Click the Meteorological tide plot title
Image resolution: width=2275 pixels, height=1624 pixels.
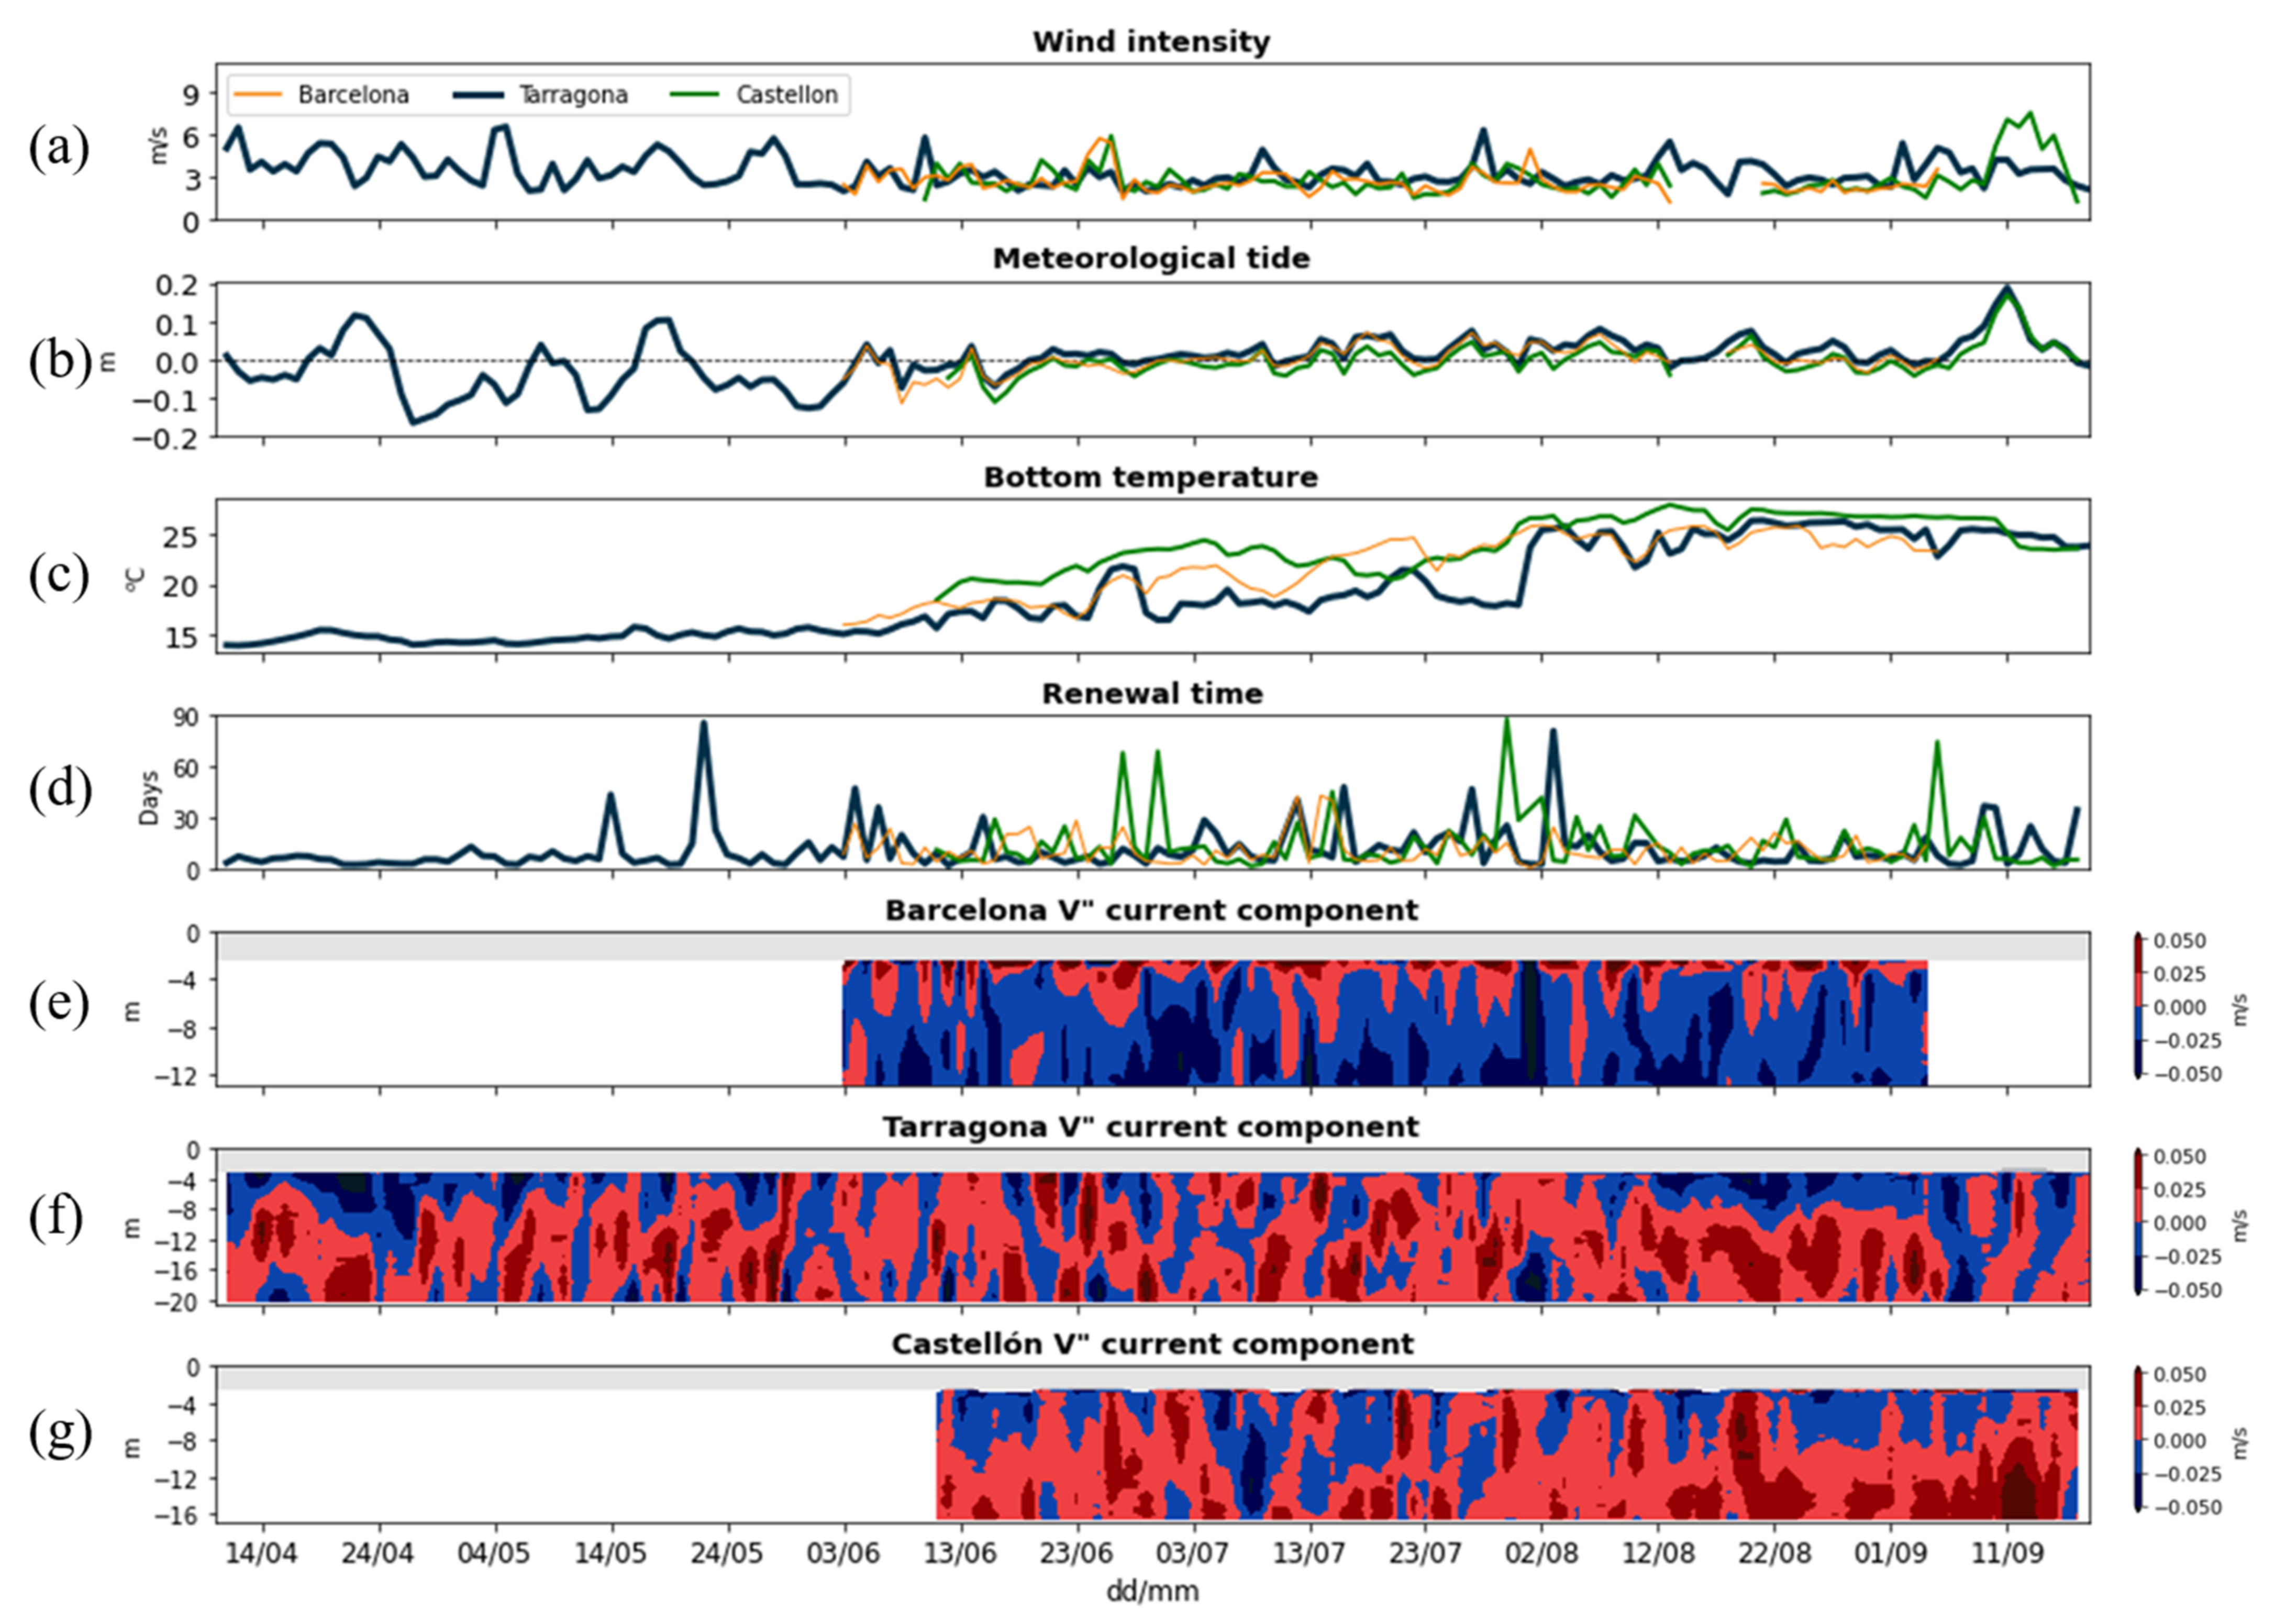[1151, 258]
